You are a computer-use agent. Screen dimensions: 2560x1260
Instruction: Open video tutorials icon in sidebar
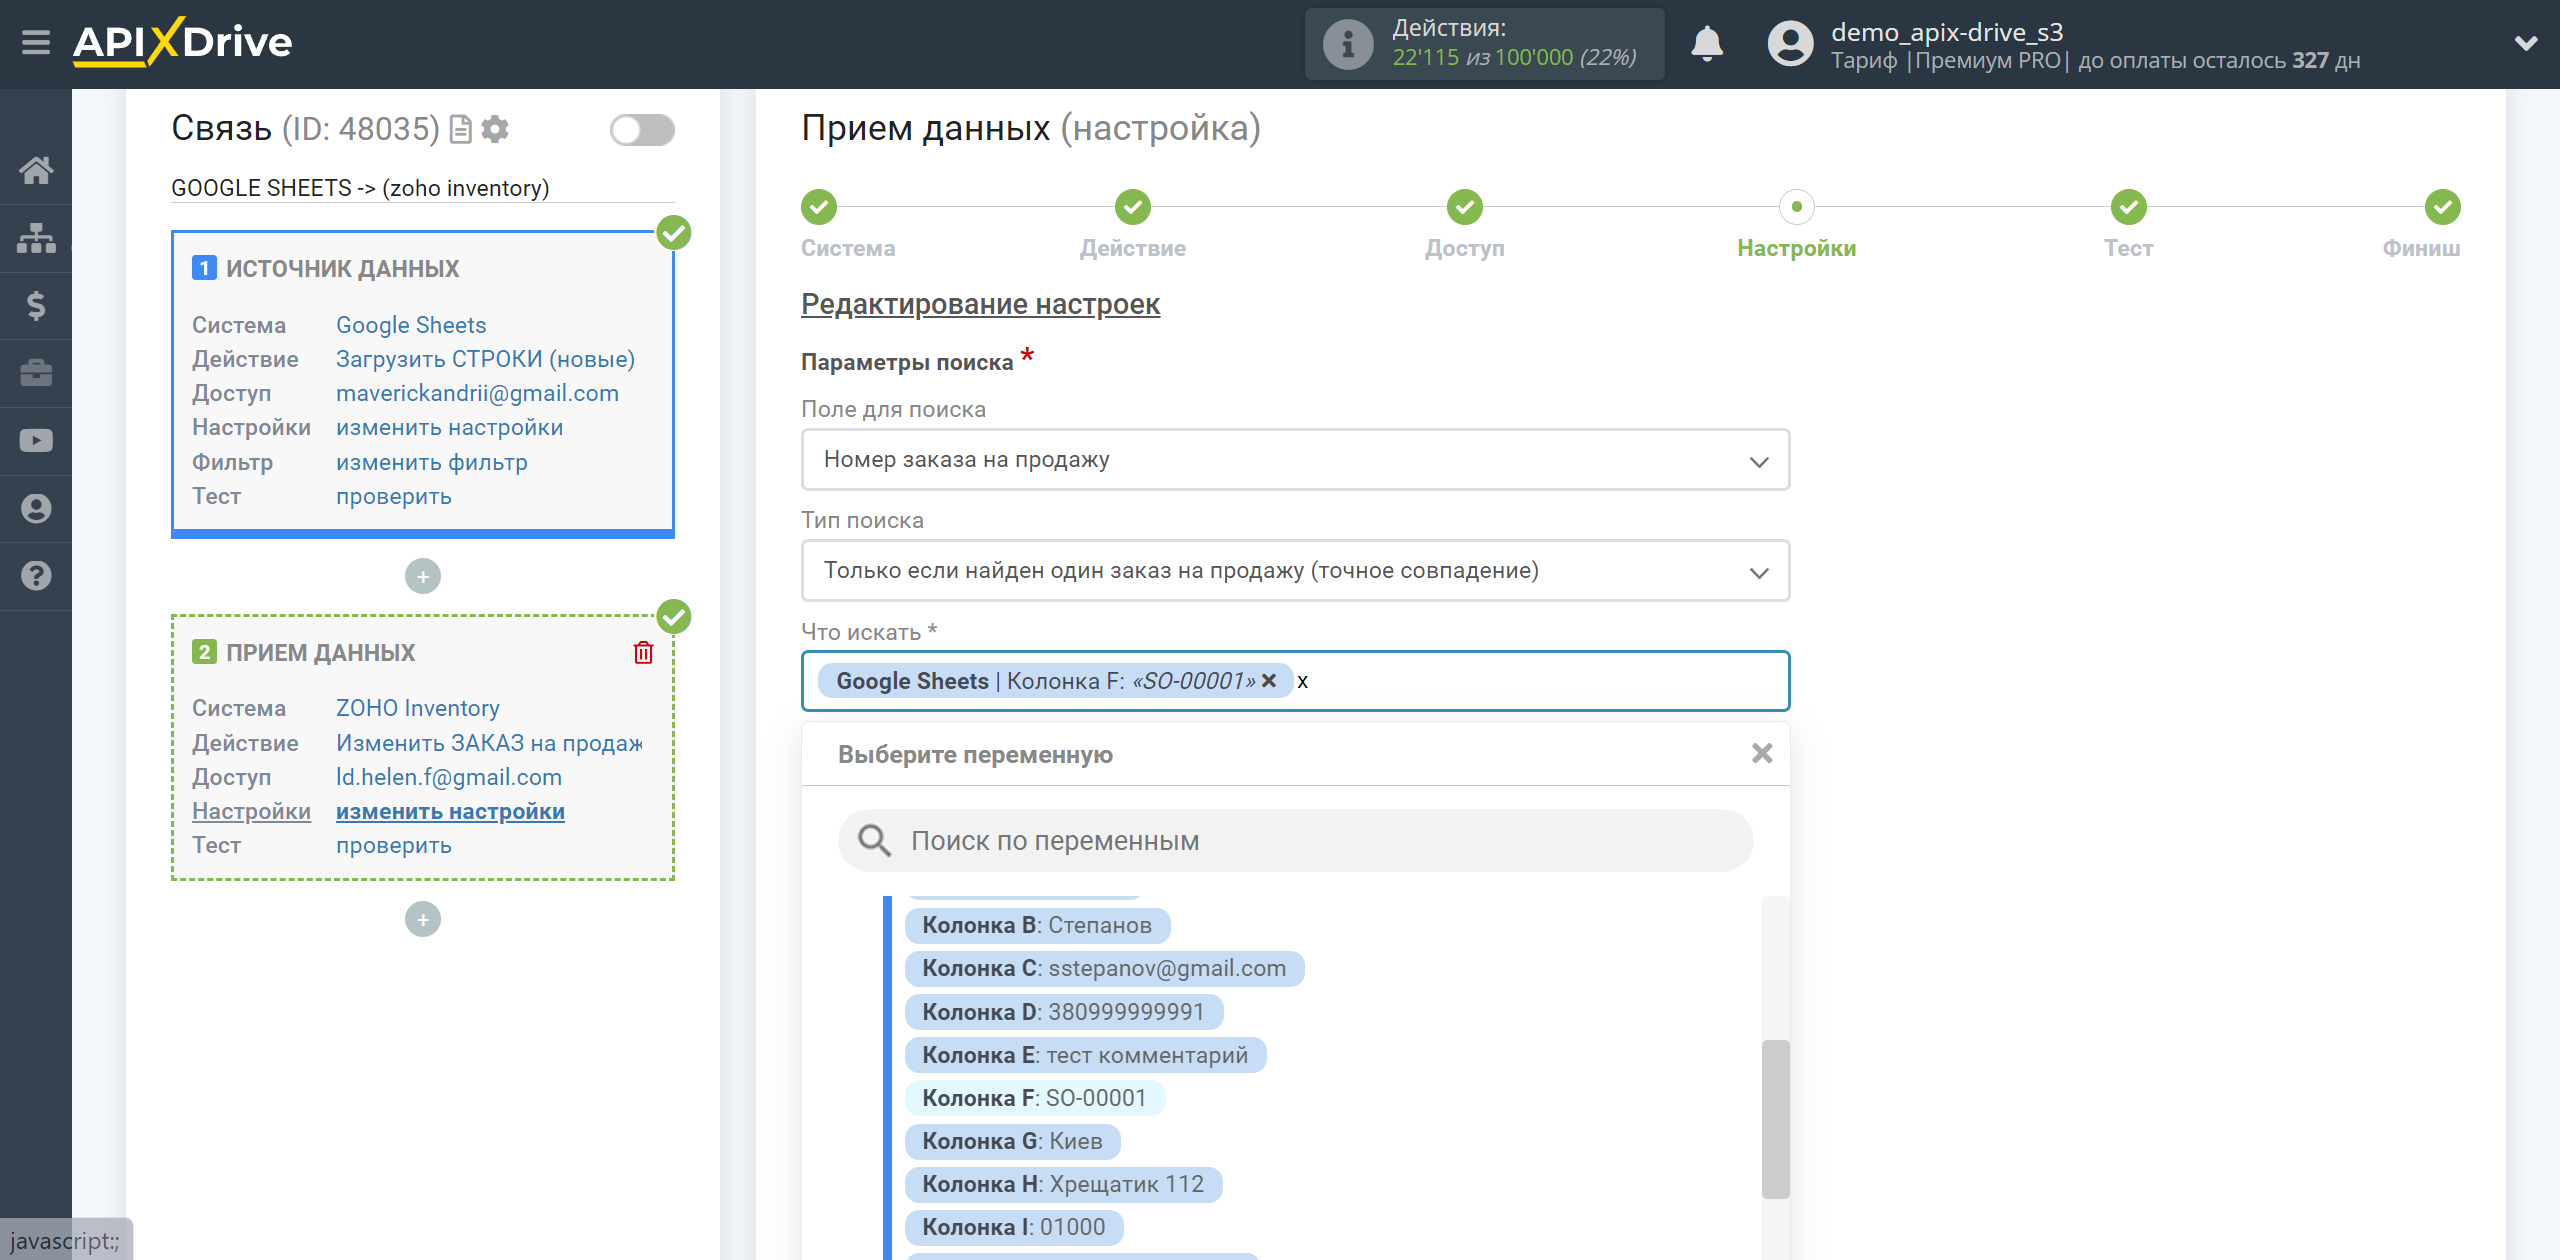tap(36, 441)
